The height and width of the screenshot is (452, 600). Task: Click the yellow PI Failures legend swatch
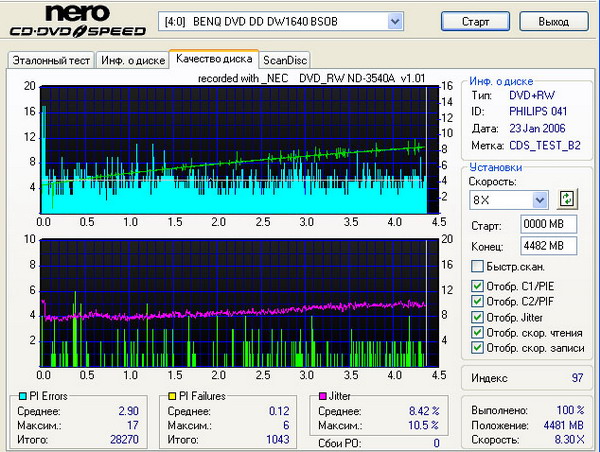[x=172, y=396]
